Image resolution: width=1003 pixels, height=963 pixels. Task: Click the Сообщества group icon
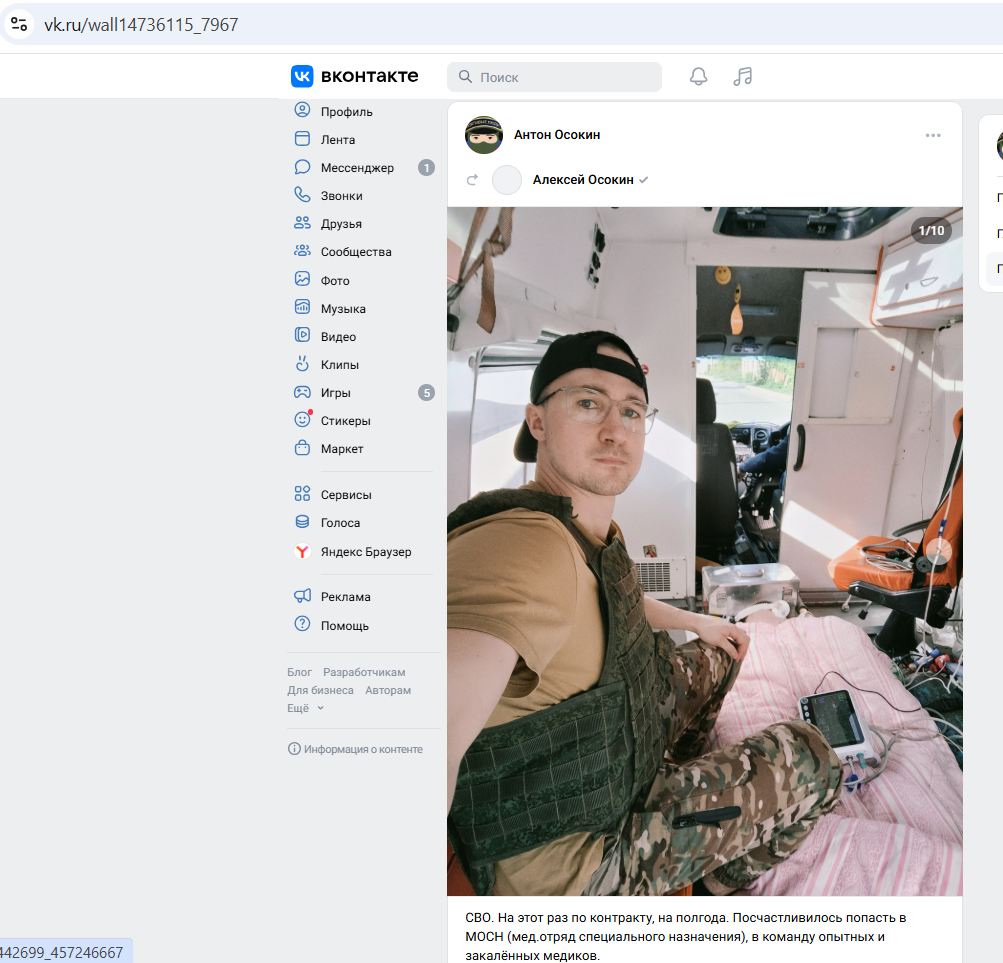pyautogui.click(x=302, y=251)
